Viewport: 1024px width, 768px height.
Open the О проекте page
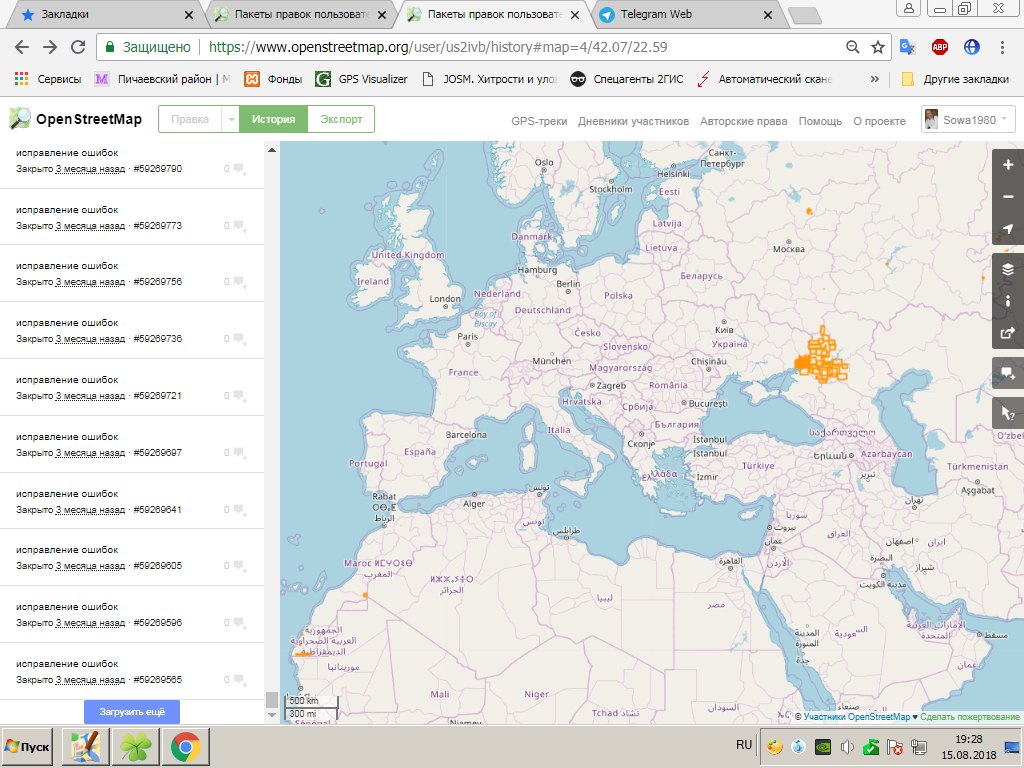(x=879, y=121)
